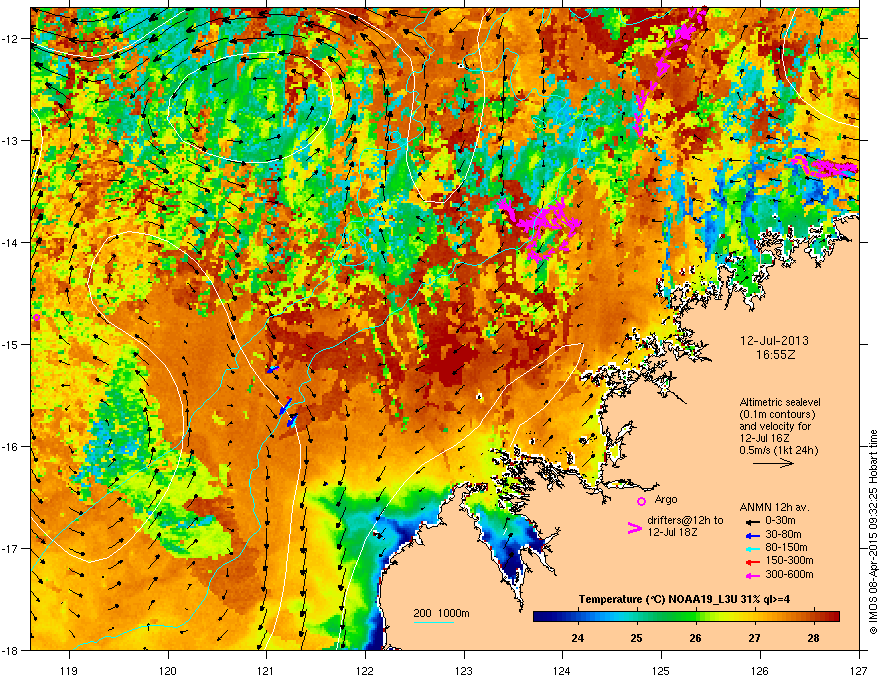880x680 pixels.
Task: Click the '300-600m' depth label
Action: pos(789,575)
